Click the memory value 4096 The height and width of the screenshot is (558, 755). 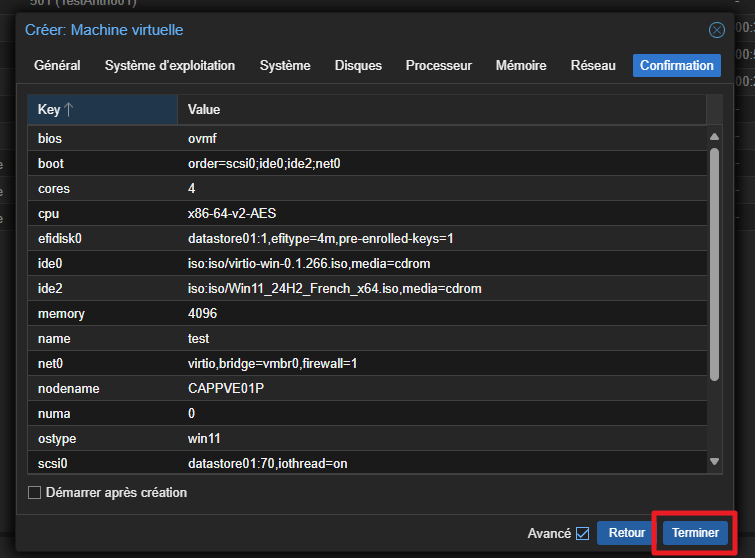(203, 314)
